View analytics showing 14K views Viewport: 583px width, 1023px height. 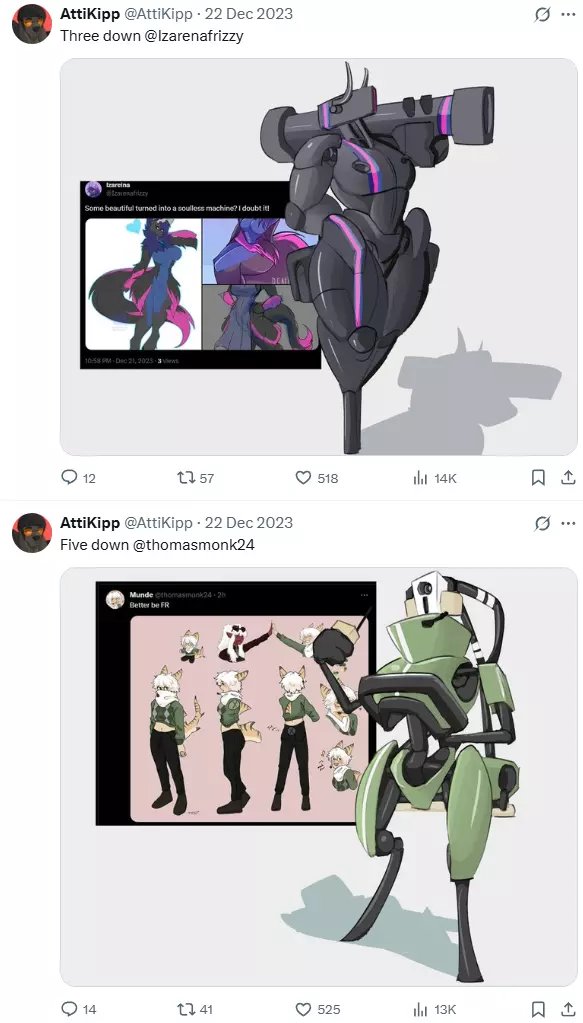[434, 478]
